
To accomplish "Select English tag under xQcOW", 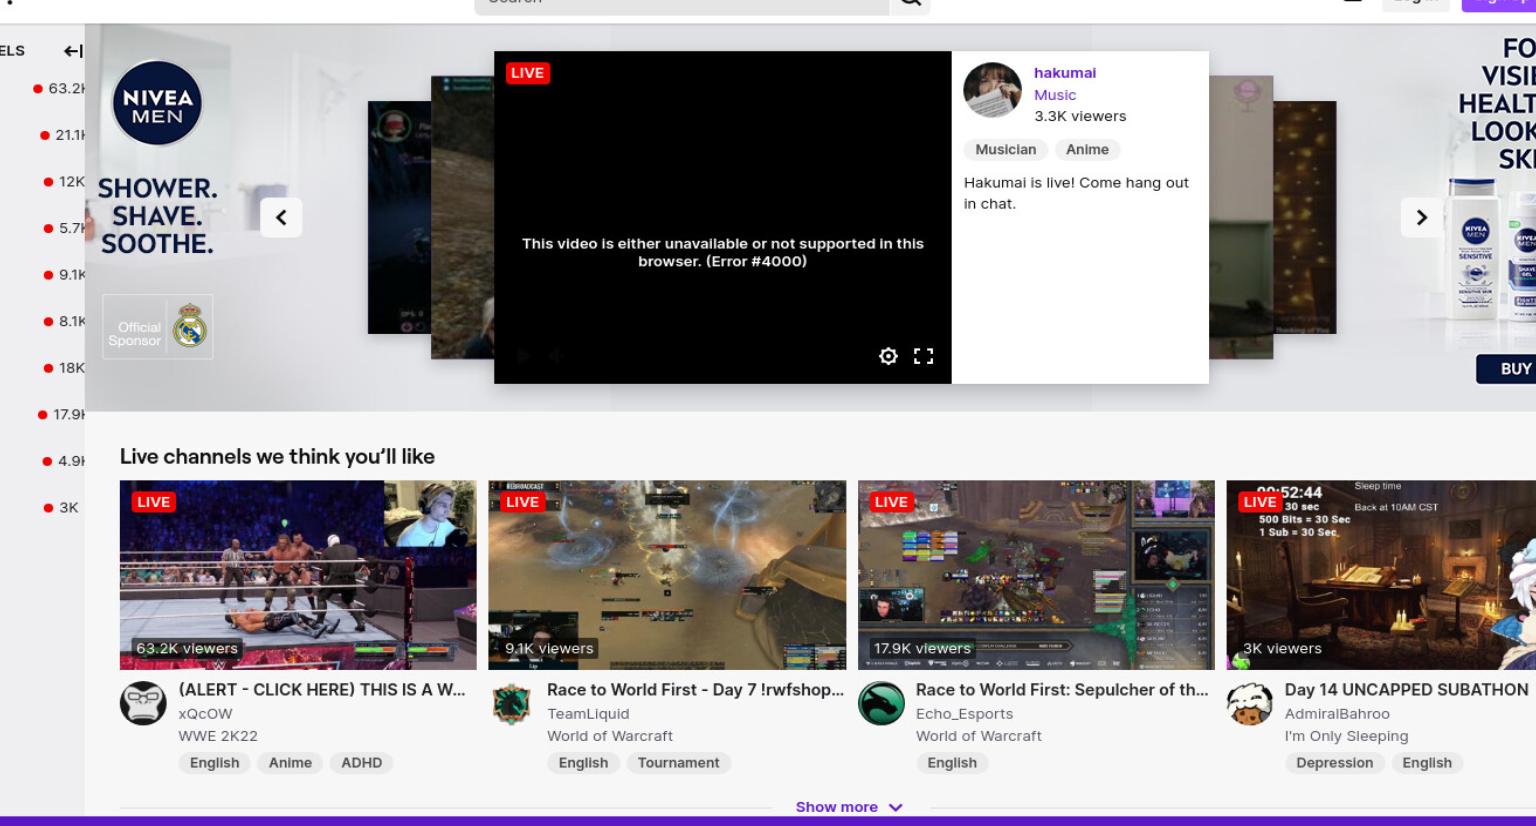I will (215, 763).
